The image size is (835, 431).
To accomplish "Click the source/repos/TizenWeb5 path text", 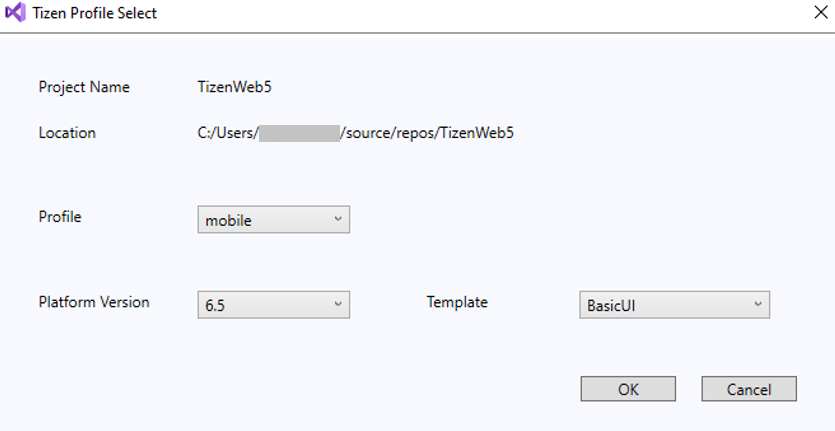I will pos(428,133).
